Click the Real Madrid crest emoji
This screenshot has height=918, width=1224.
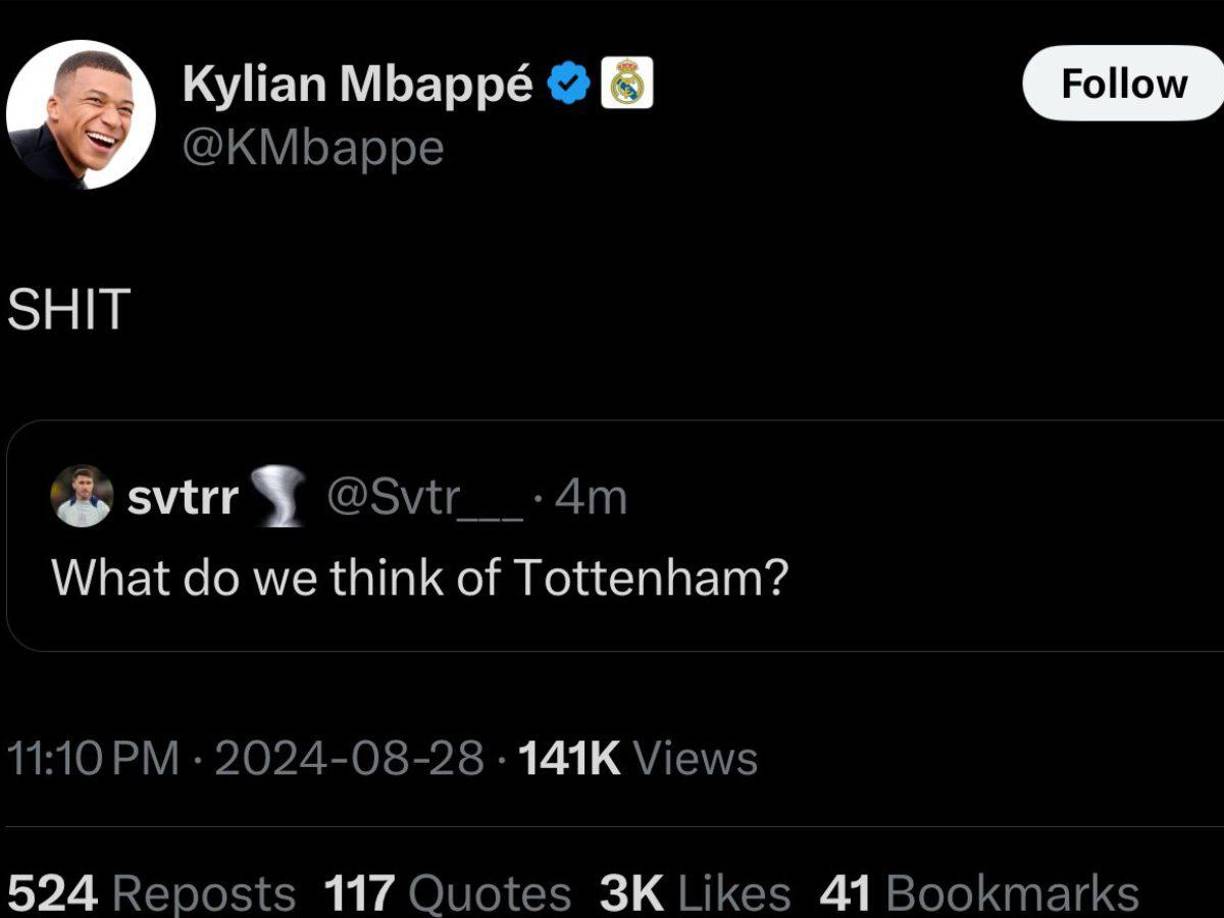coord(625,83)
